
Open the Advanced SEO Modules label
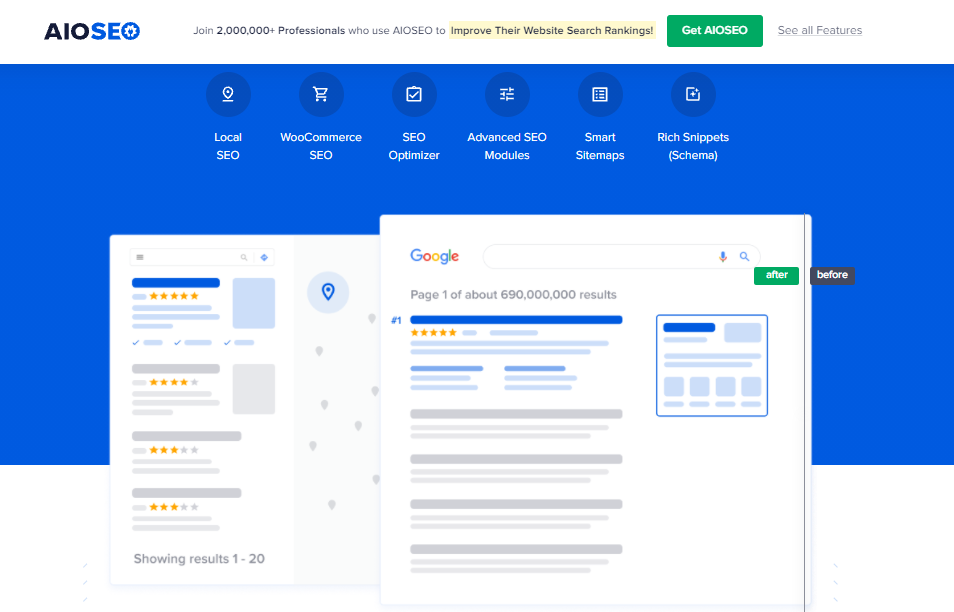pyautogui.click(x=507, y=146)
